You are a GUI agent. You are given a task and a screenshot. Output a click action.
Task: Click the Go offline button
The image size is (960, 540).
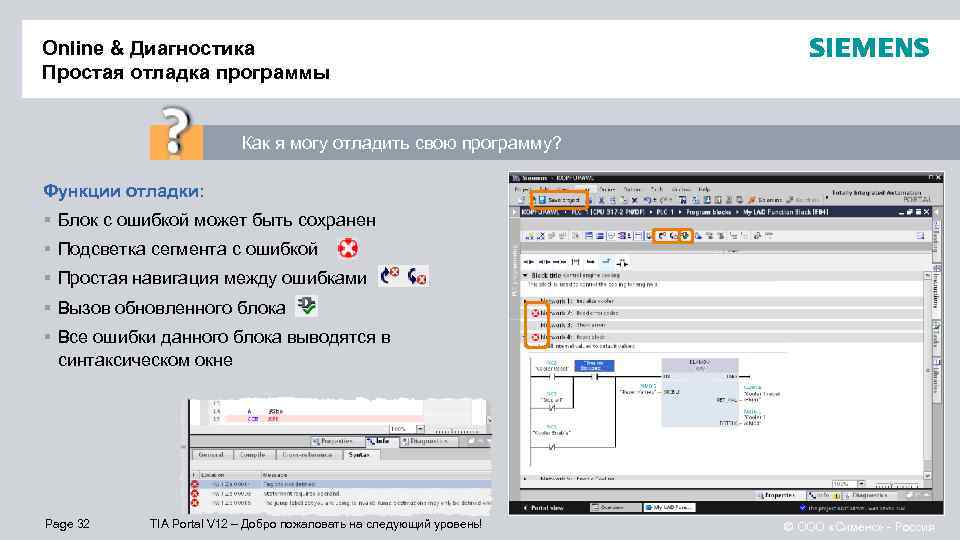click(x=804, y=200)
